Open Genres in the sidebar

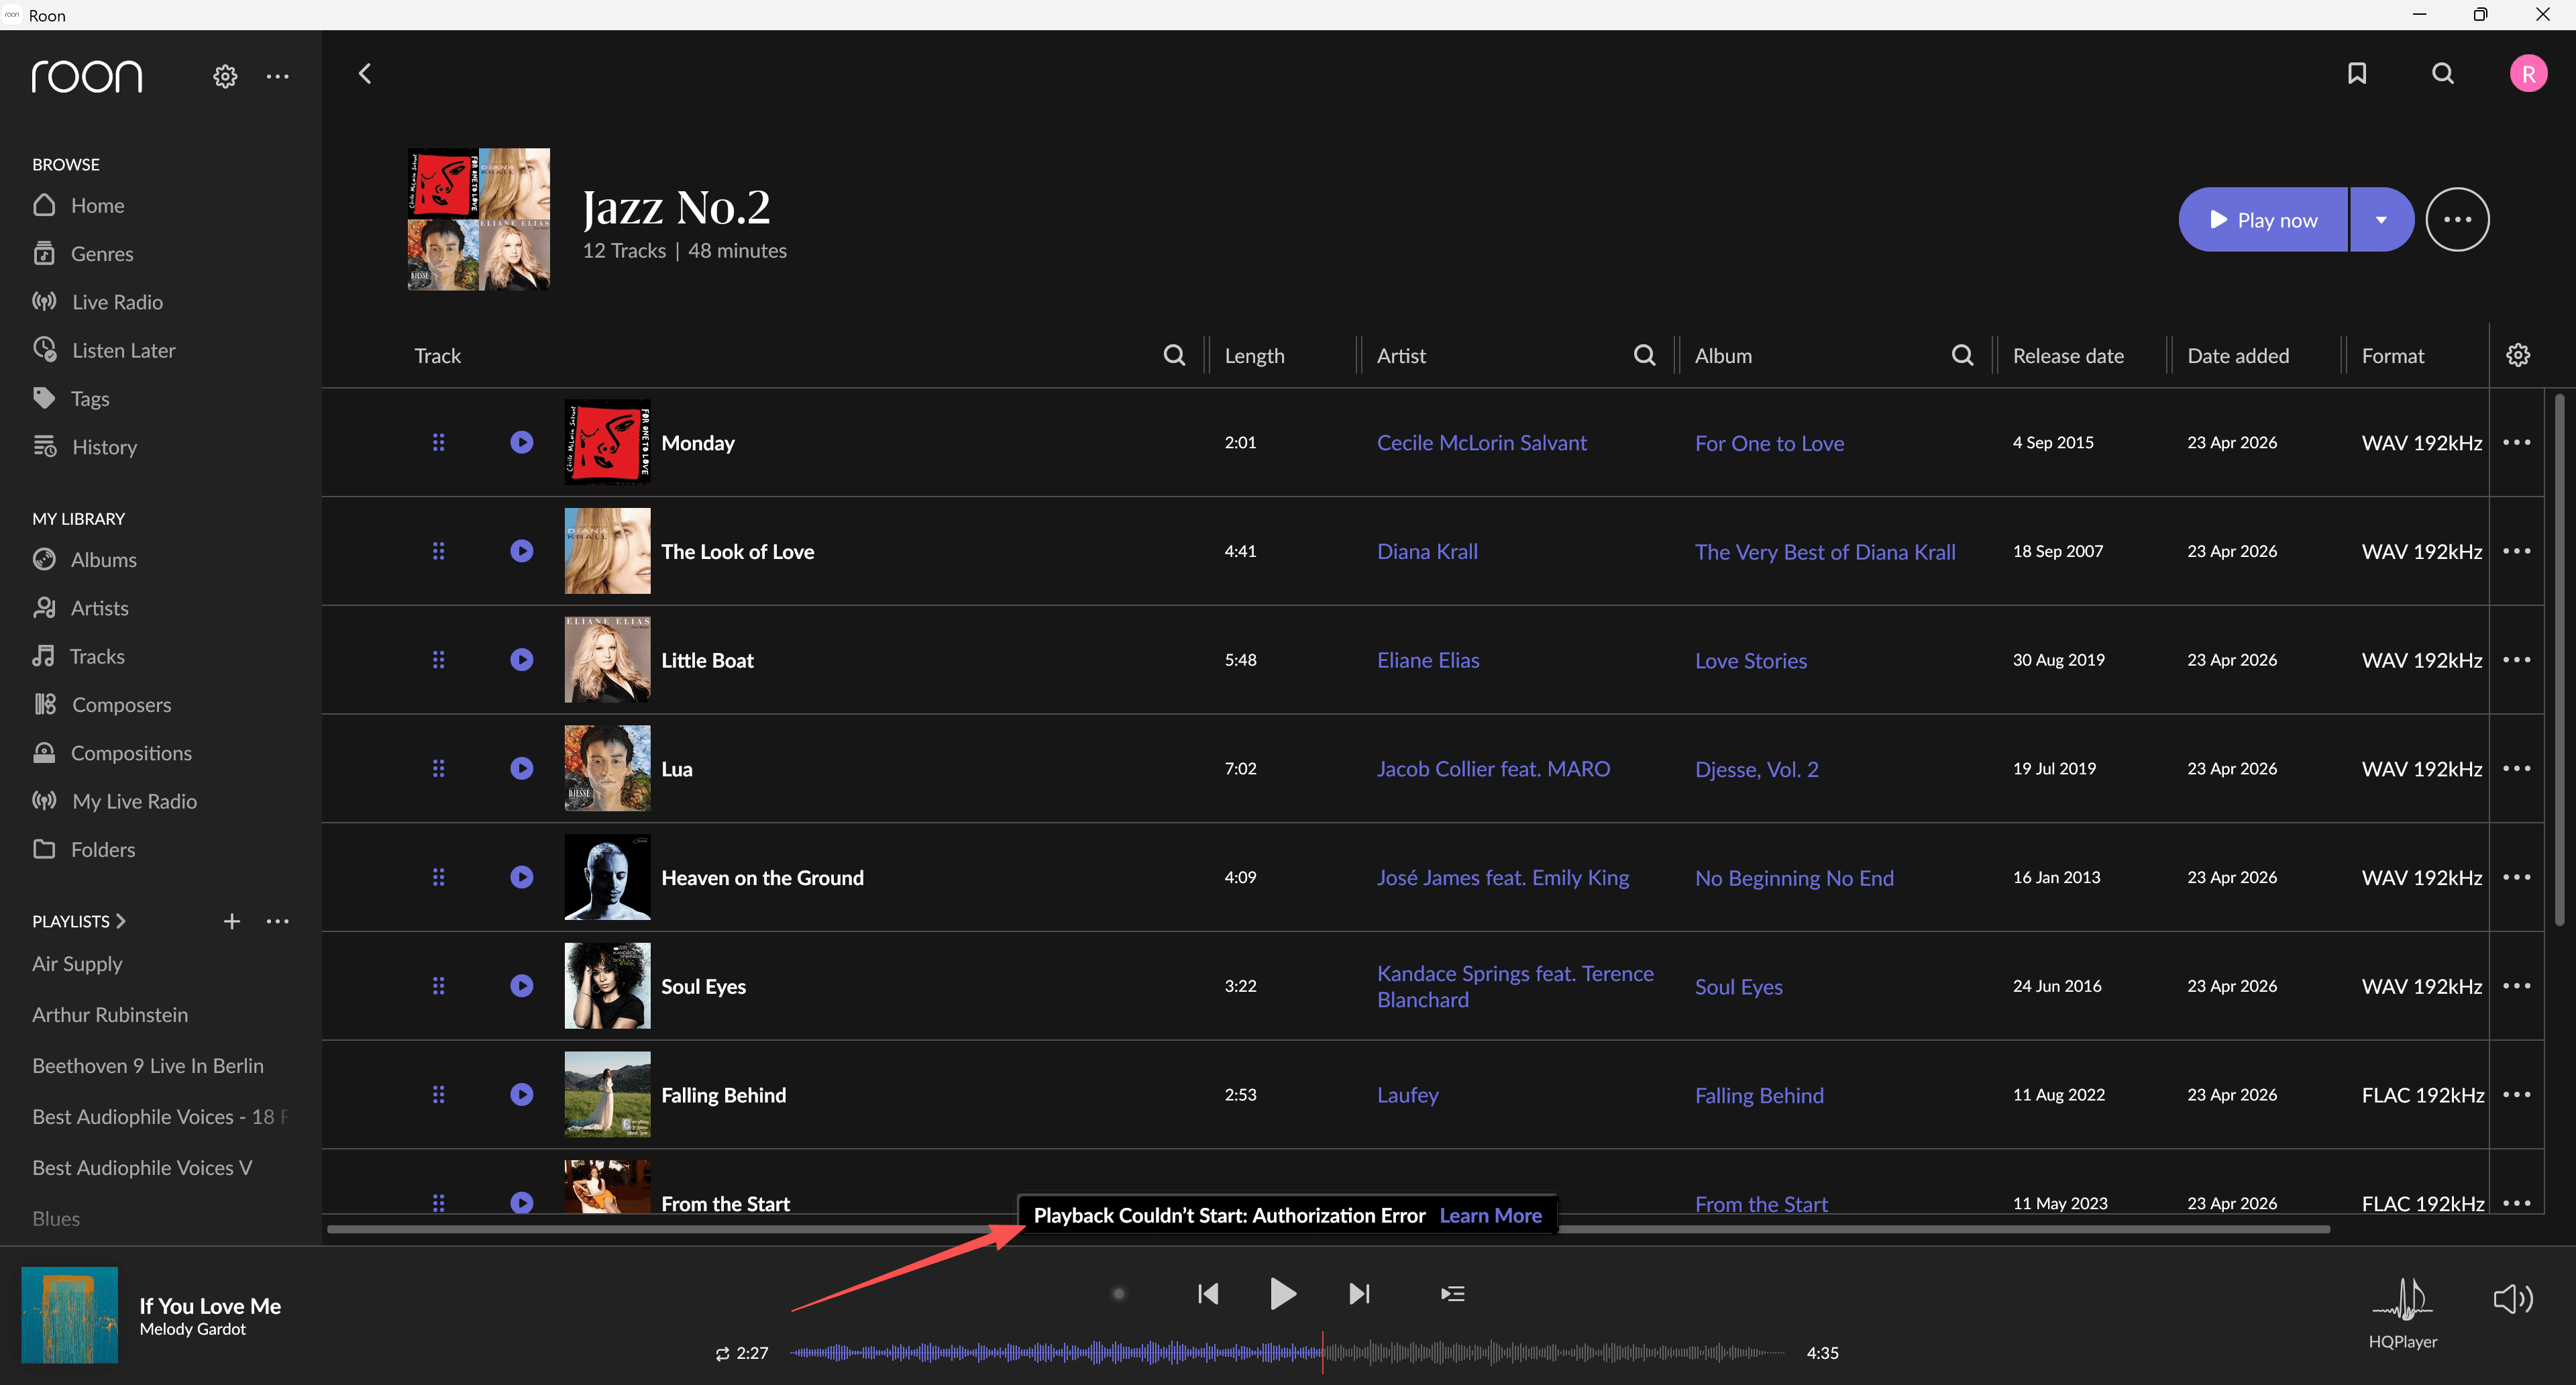[x=83, y=253]
